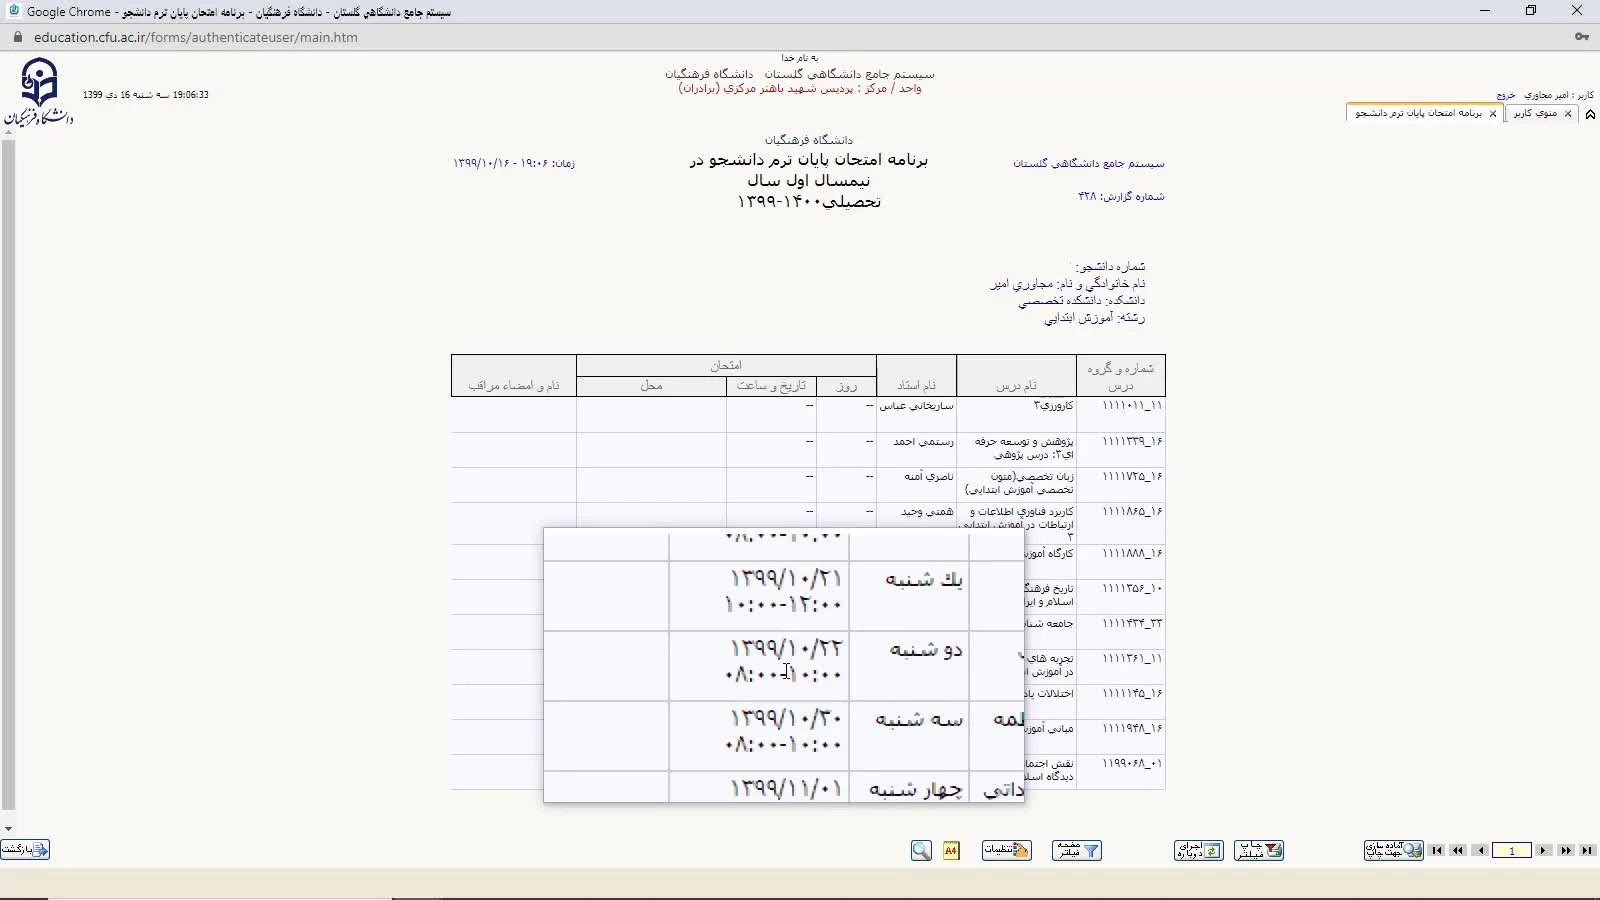The height and width of the screenshot is (900, 1600).
Task: Click the re-run (اجرای دوباره) button
Action: pos(1198,850)
